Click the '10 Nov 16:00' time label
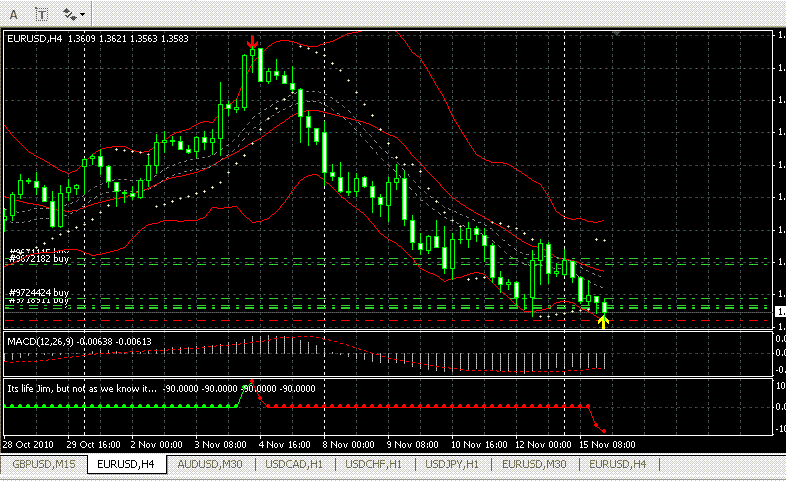Image resolution: width=786 pixels, height=481 pixels. pyautogui.click(x=479, y=444)
